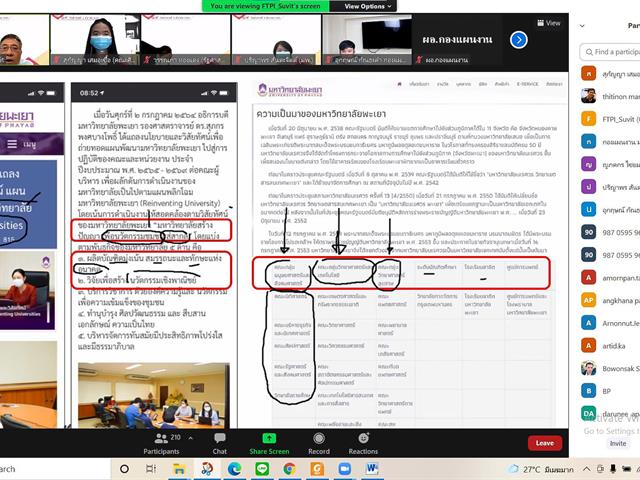Click the home icon in shared website navigation
The height and width of the screenshot is (480, 640).
pyautogui.click(x=399, y=84)
